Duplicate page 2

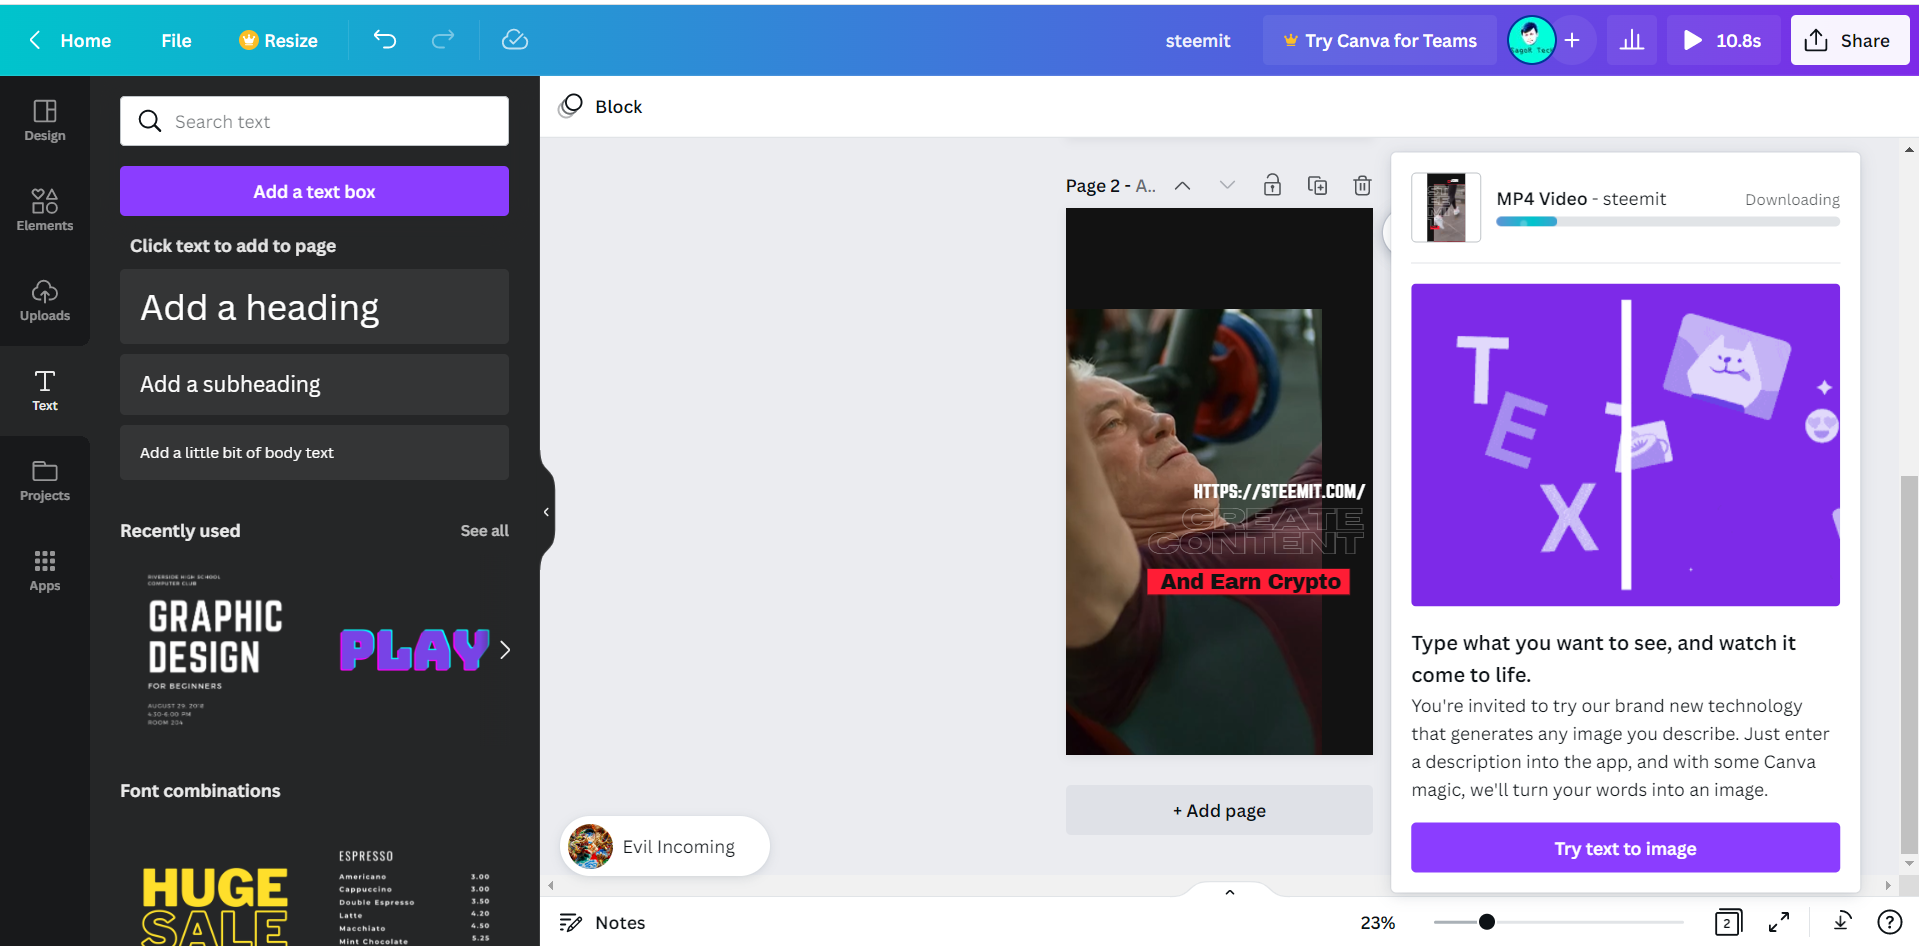1317,185
